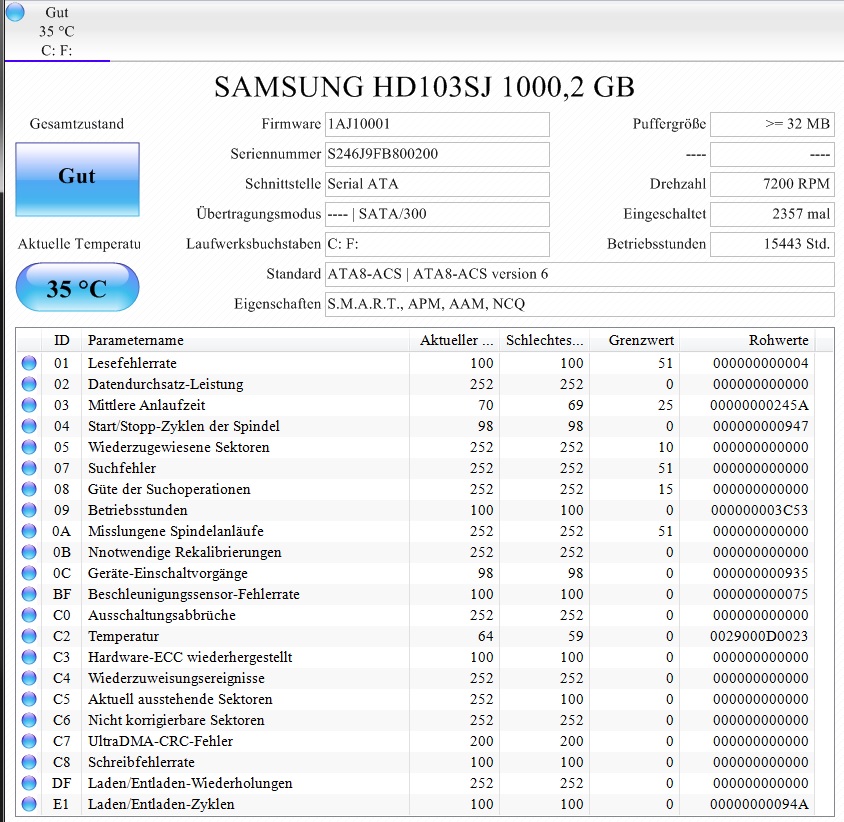Viewport: 844px width, 822px height.
Task: Click the Grenzwert column header
Action: pos(634,340)
